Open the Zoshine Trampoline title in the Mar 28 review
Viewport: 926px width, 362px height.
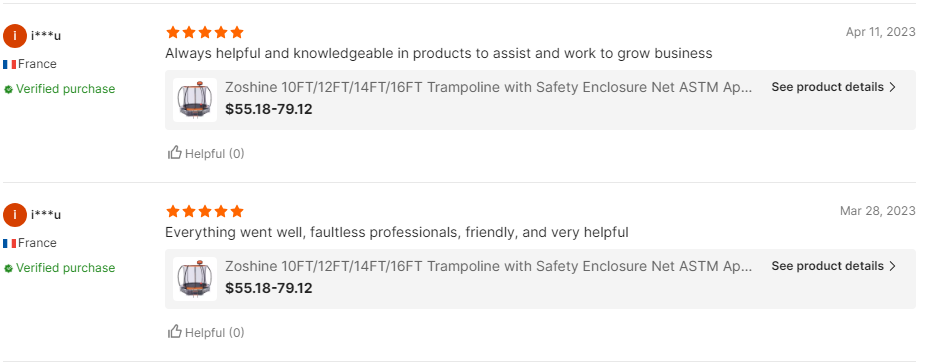(x=489, y=266)
